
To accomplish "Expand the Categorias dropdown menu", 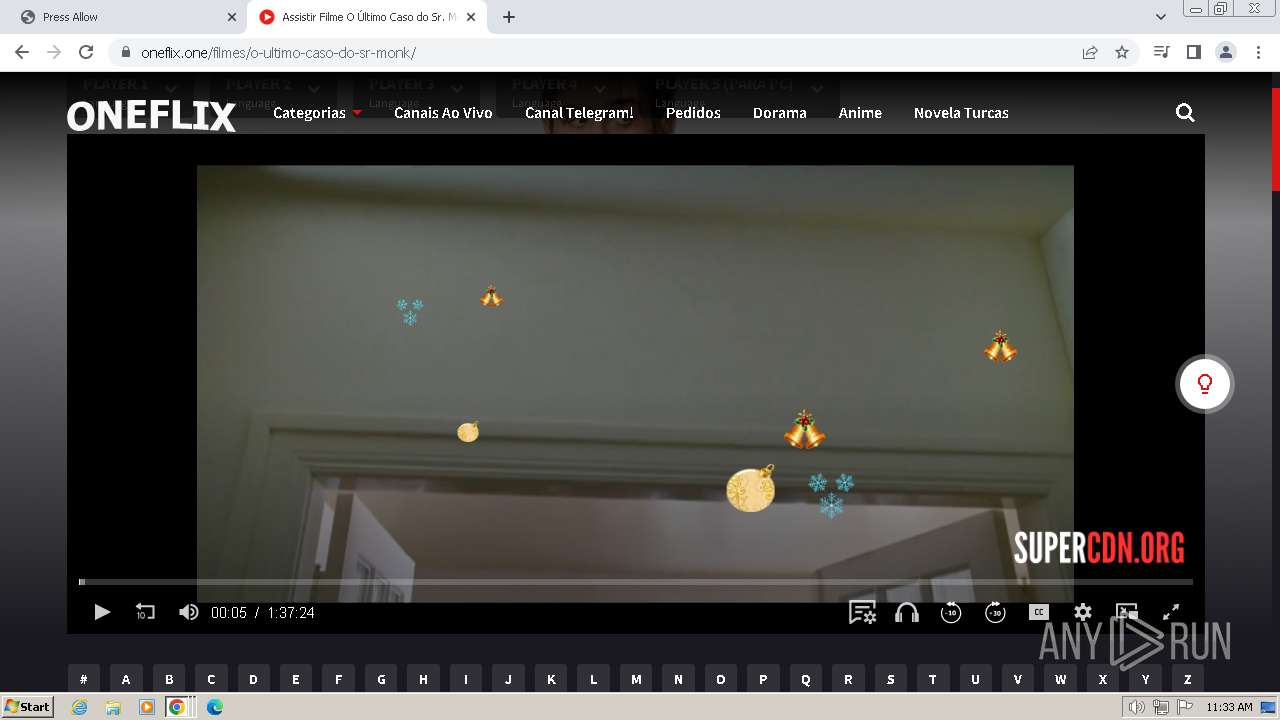I will (x=317, y=113).
